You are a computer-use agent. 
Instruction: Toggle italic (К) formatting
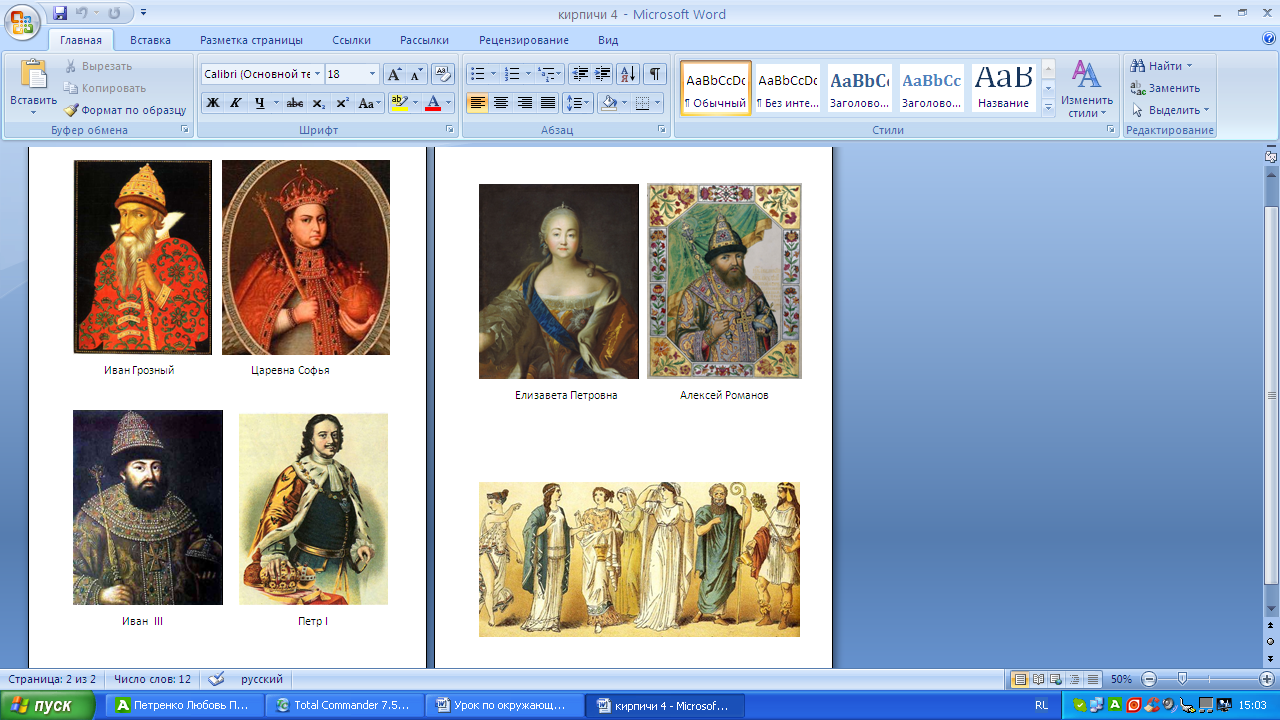point(236,103)
